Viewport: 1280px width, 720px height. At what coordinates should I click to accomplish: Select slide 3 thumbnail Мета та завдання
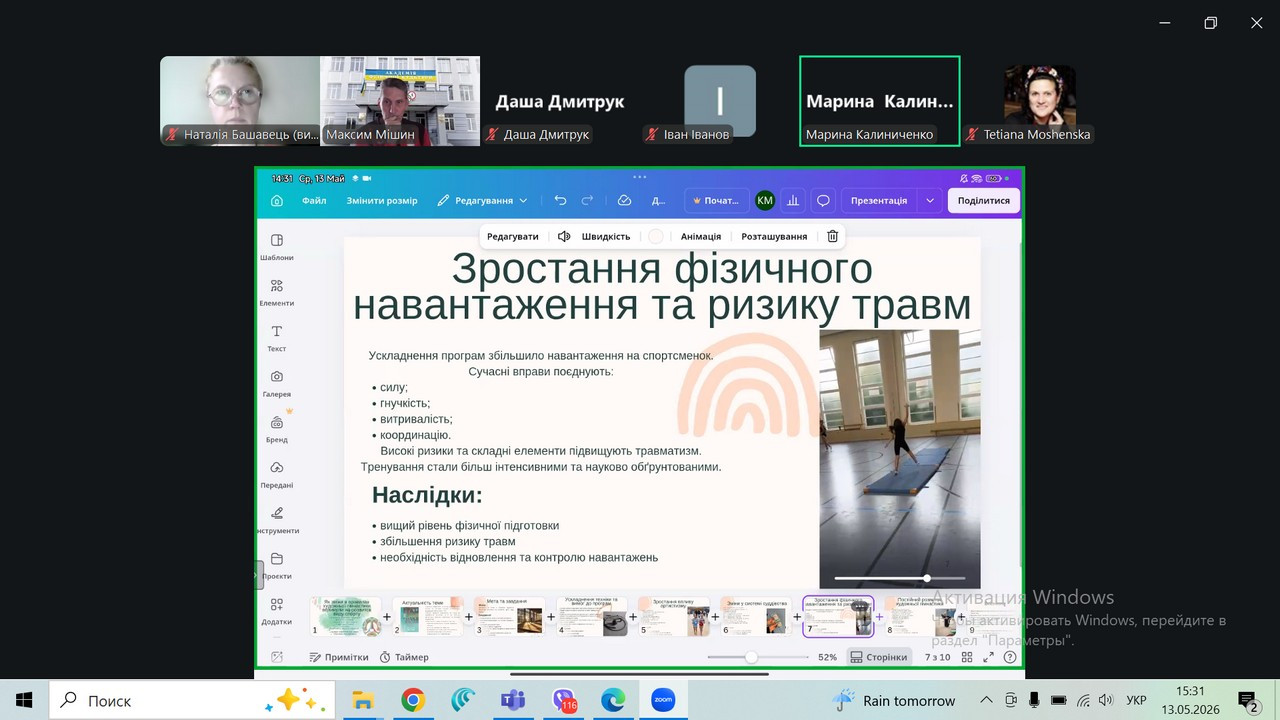point(510,616)
